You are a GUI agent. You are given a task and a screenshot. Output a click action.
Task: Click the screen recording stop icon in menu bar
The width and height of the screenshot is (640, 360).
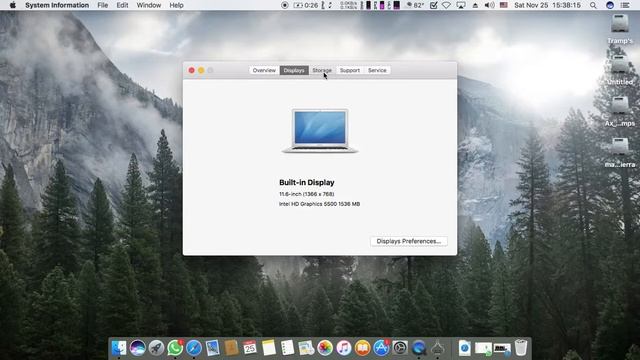point(285,5)
